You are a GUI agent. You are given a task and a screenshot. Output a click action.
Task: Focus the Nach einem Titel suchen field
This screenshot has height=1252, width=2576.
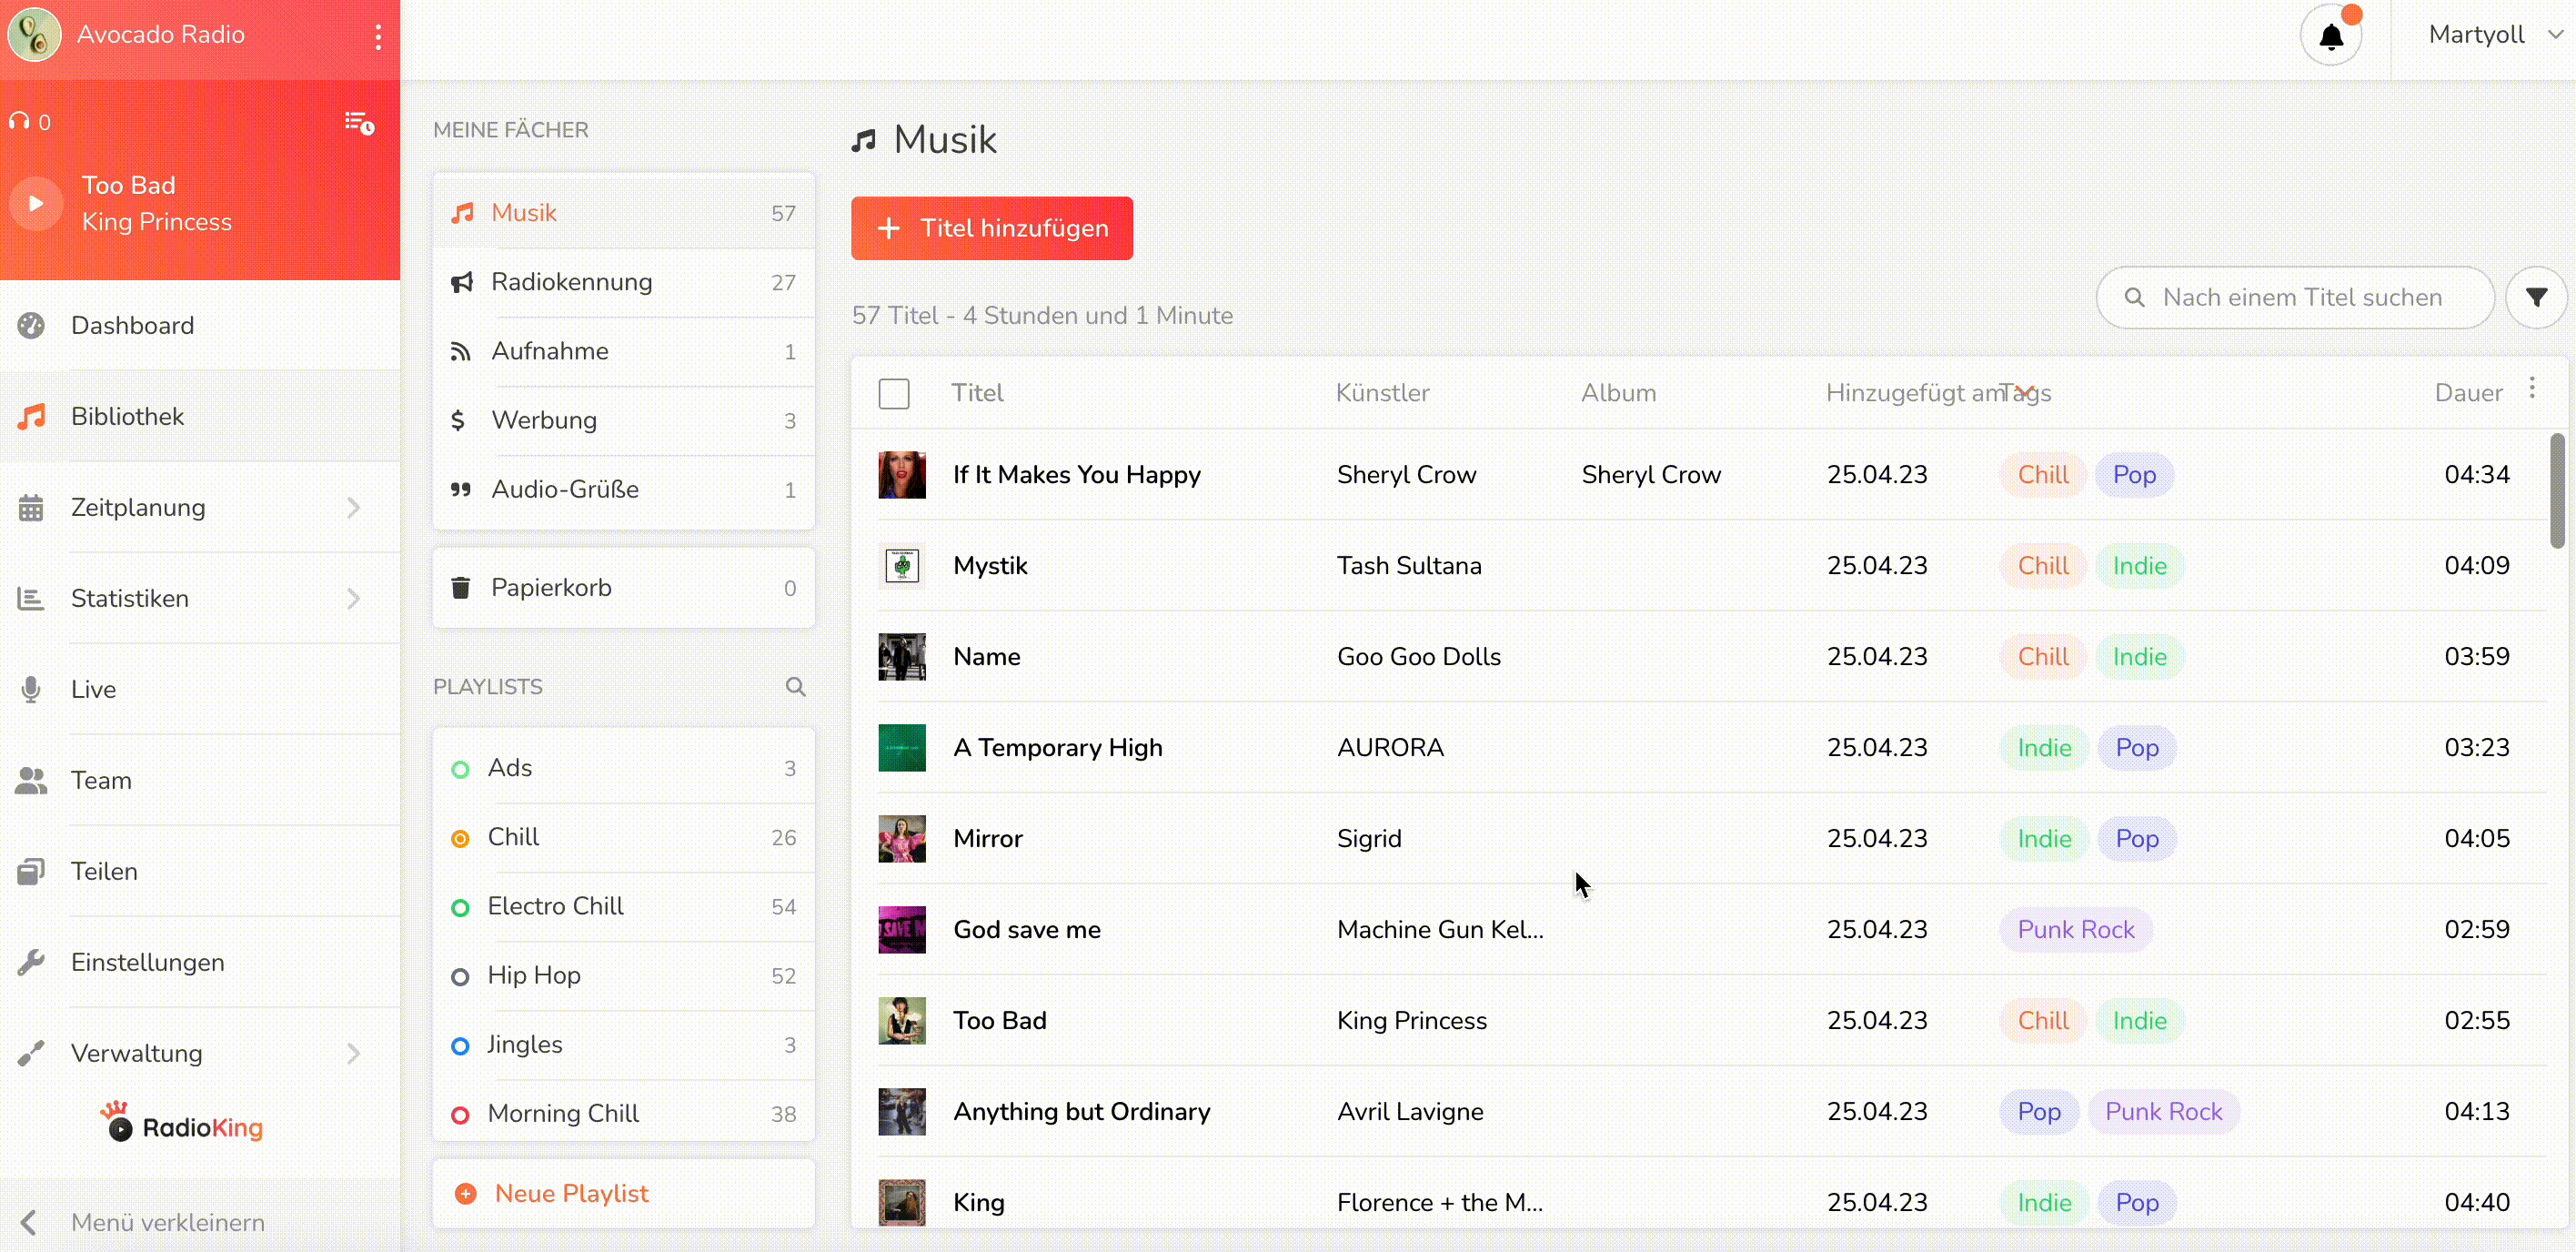pyautogui.click(x=2295, y=297)
